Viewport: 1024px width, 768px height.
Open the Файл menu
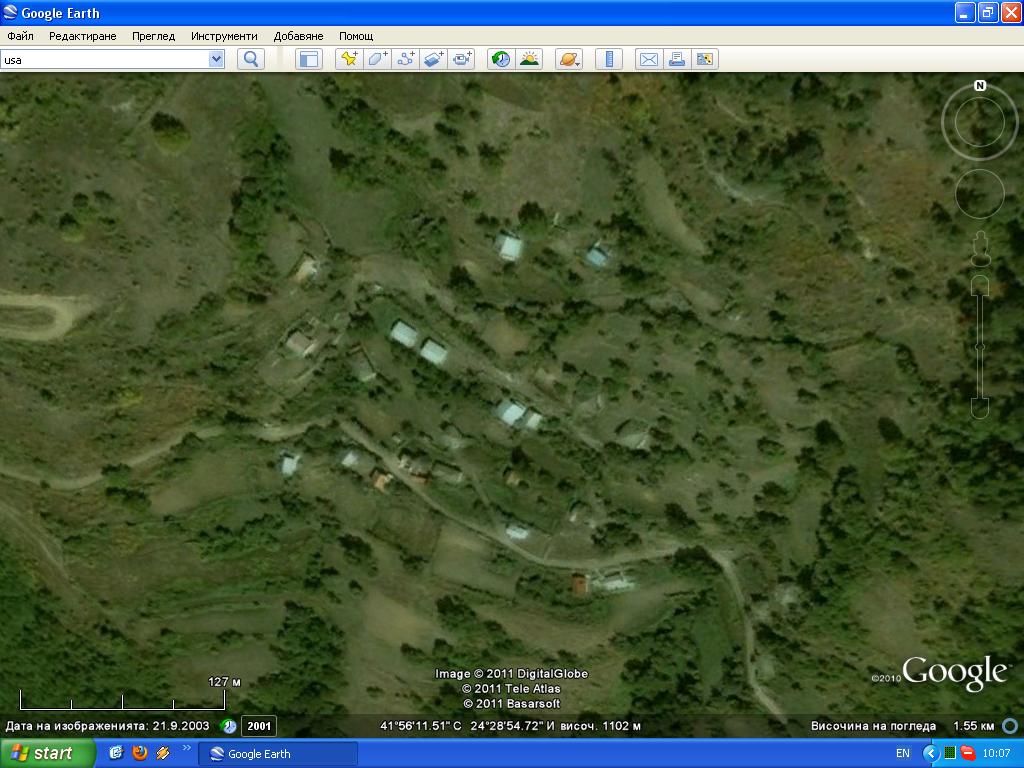[20, 36]
